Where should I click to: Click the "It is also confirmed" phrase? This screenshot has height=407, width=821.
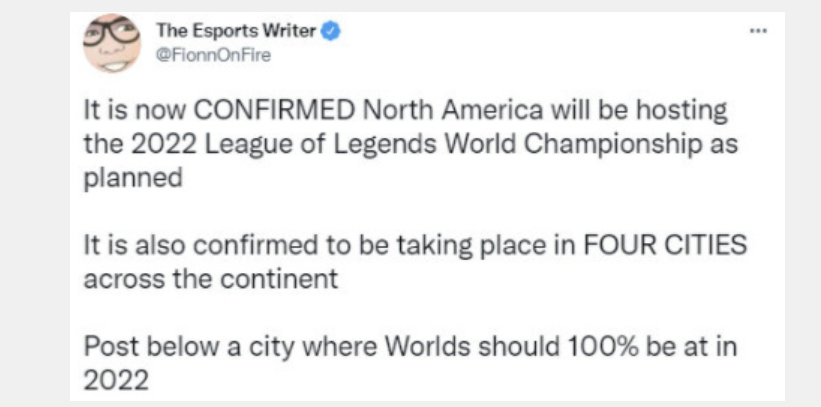coord(197,246)
